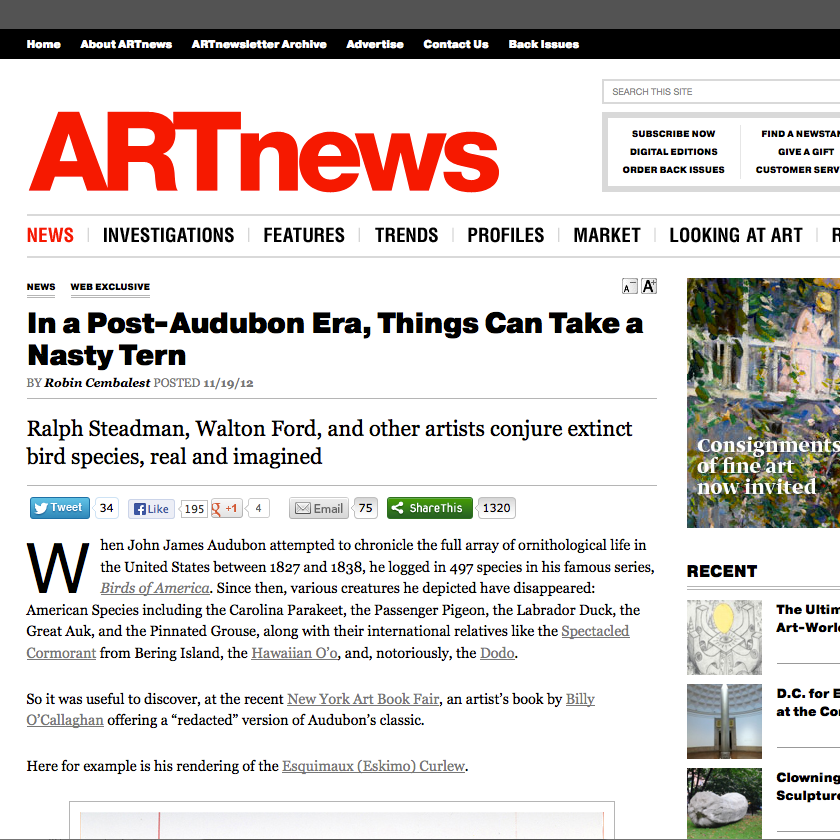Viewport: 840px width, 840px height.
Task: Click Subscribe Now button
Action: click(x=673, y=134)
